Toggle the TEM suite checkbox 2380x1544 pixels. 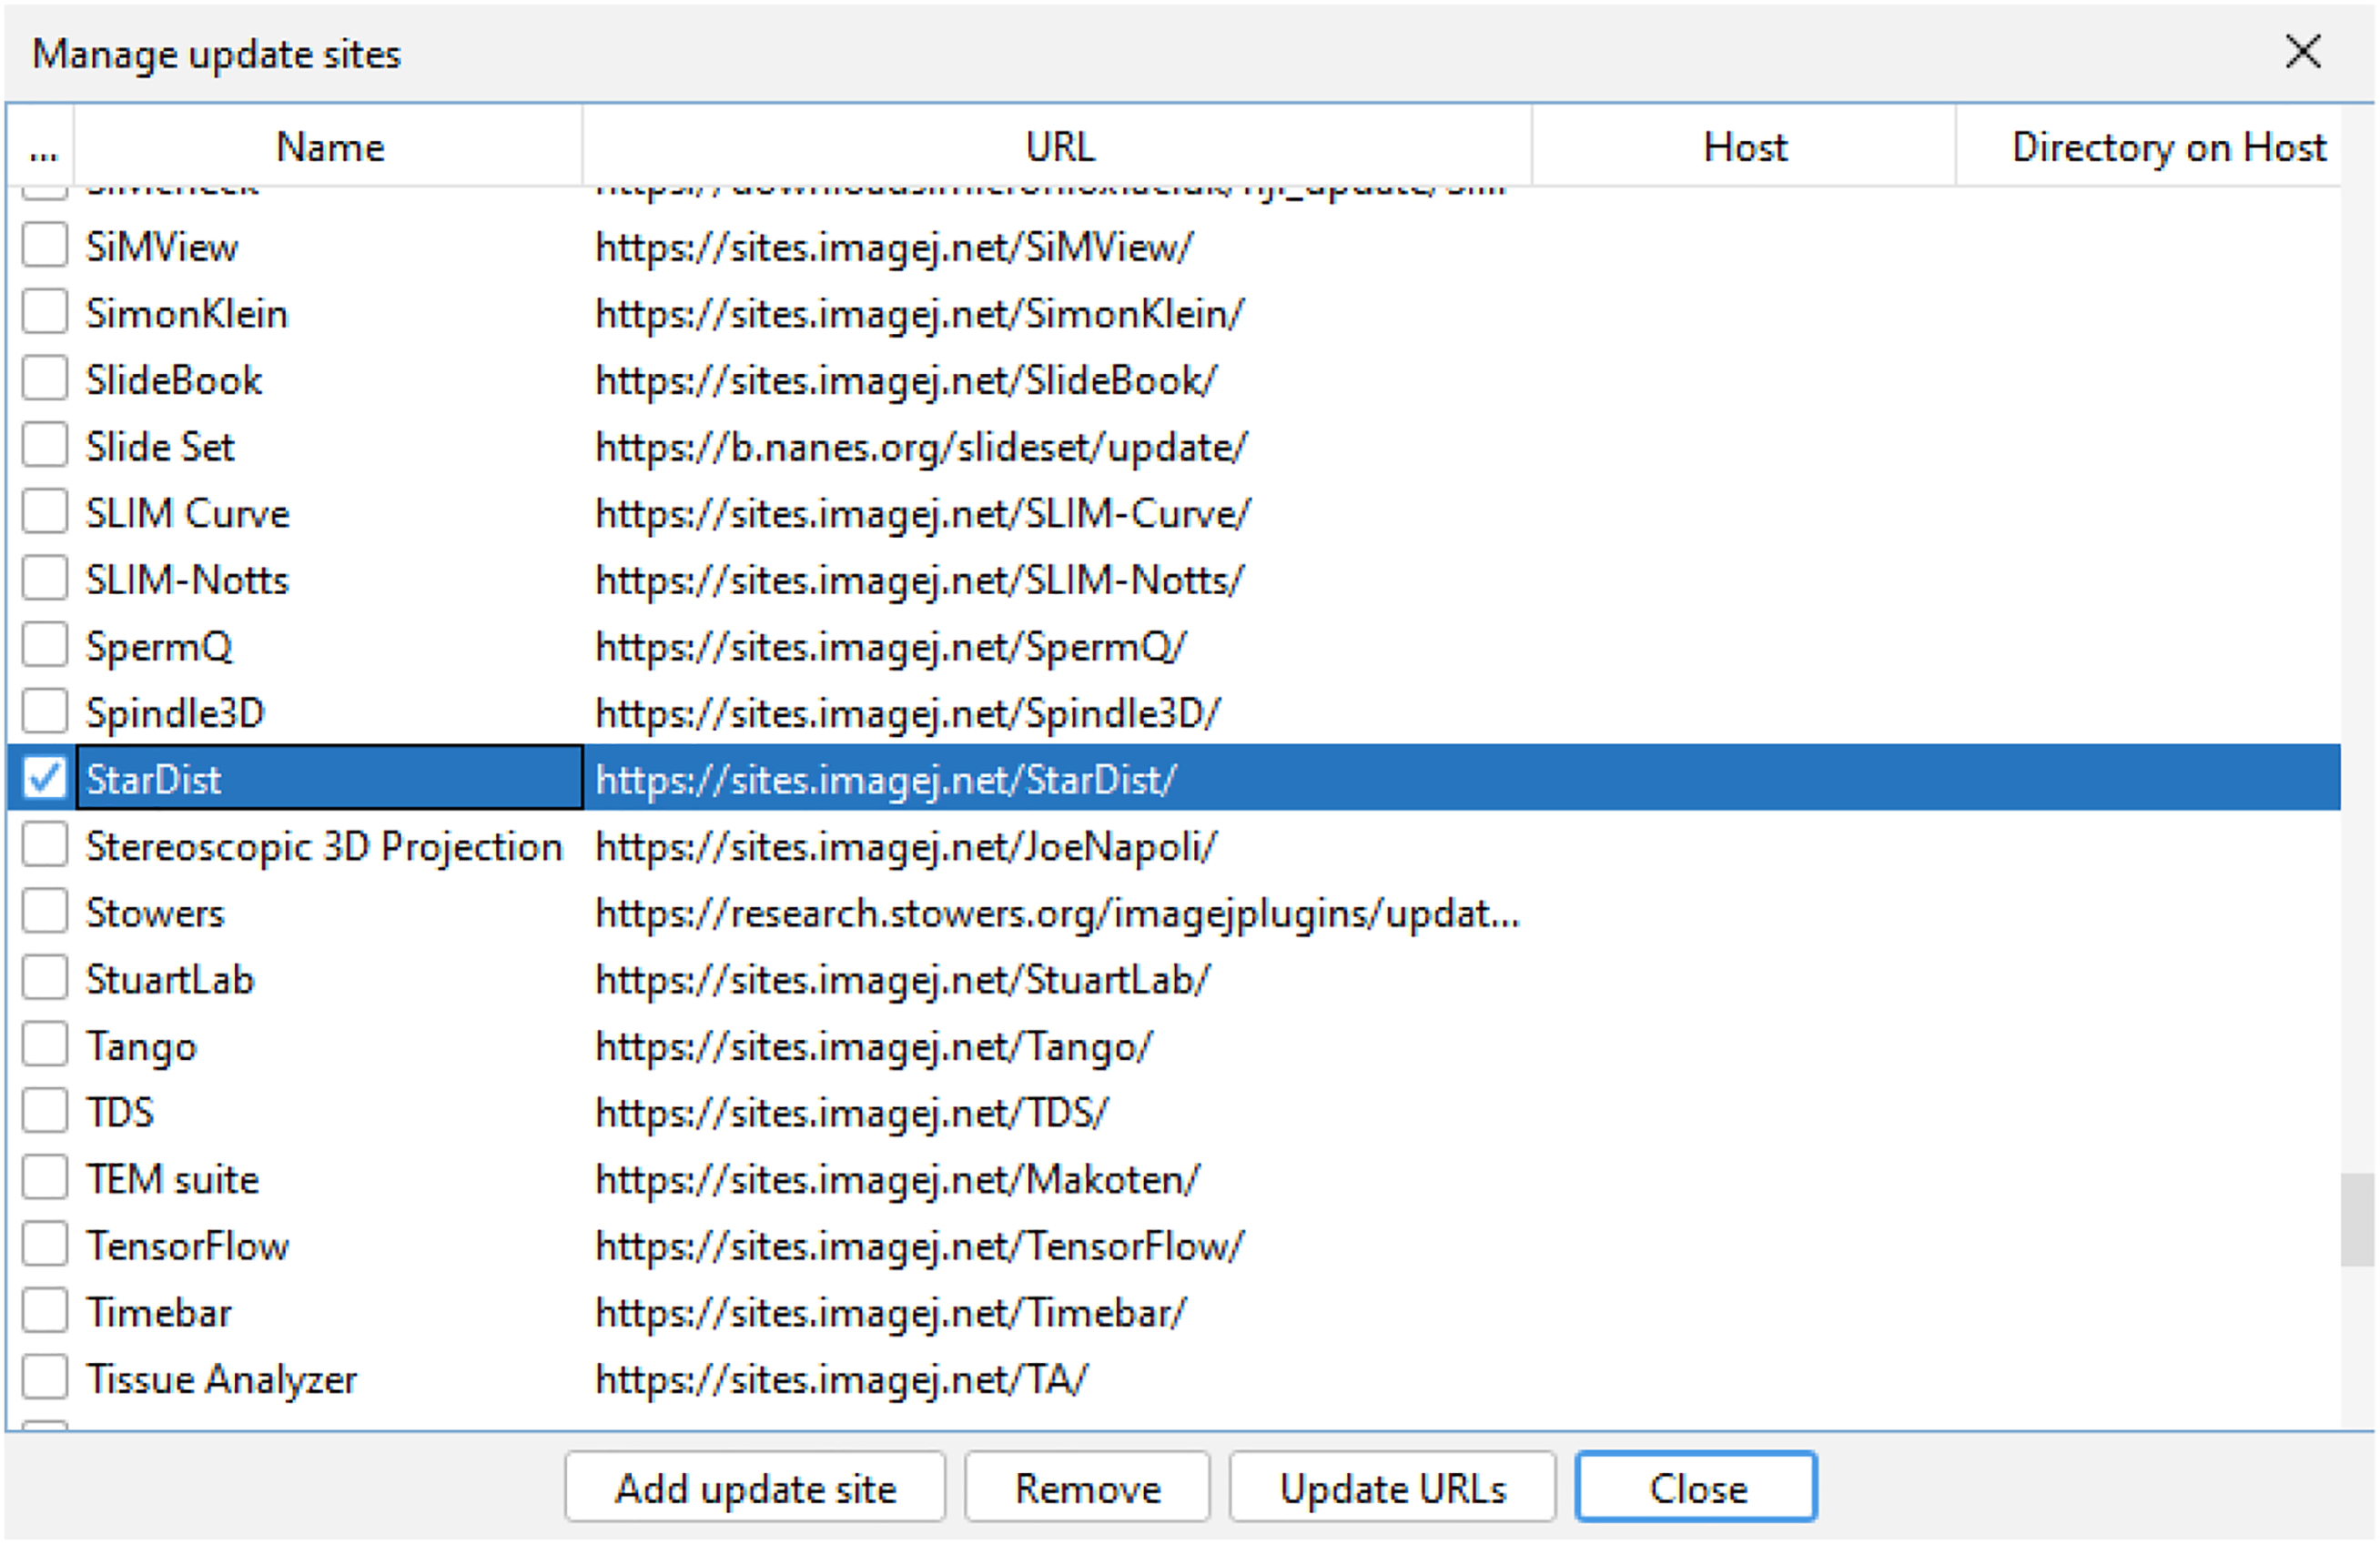[x=45, y=1178]
